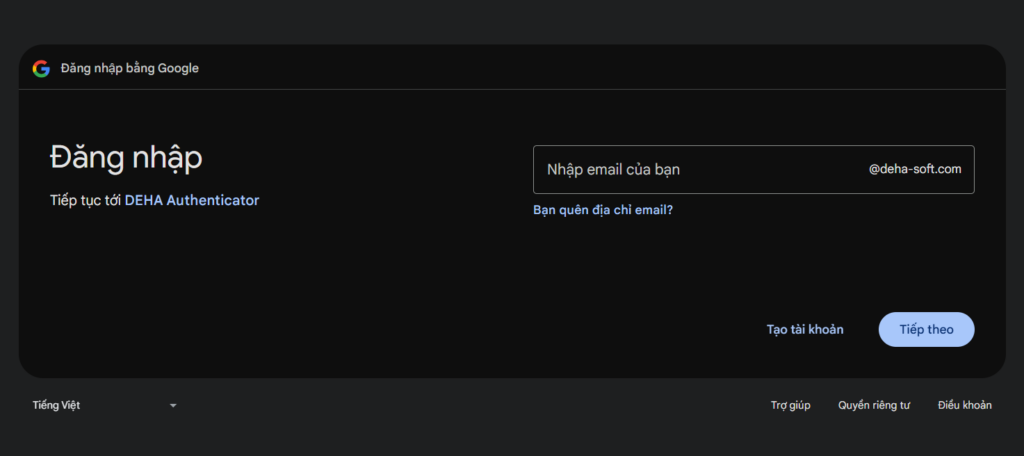Focus the email input field
Image resolution: width=1024 pixels, height=456 pixels.
click(x=754, y=169)
